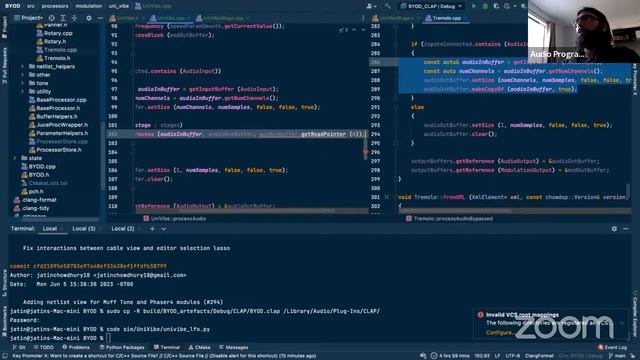The width and height of the screenshot is (640, 360).
Task: Click the Run with Coverage icon
Action: (496, 6)
